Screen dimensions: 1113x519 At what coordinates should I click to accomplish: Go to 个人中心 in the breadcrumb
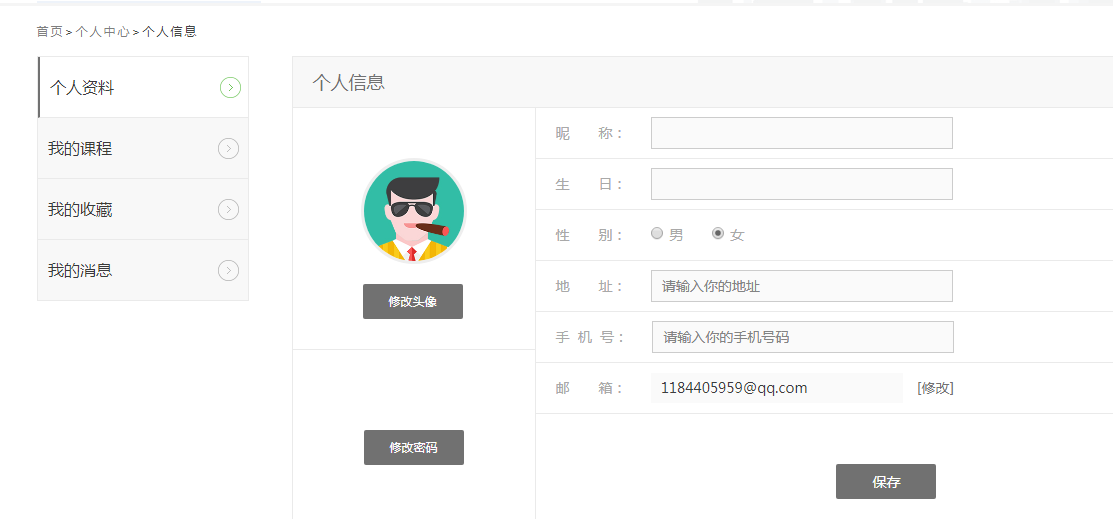[102, 31]
